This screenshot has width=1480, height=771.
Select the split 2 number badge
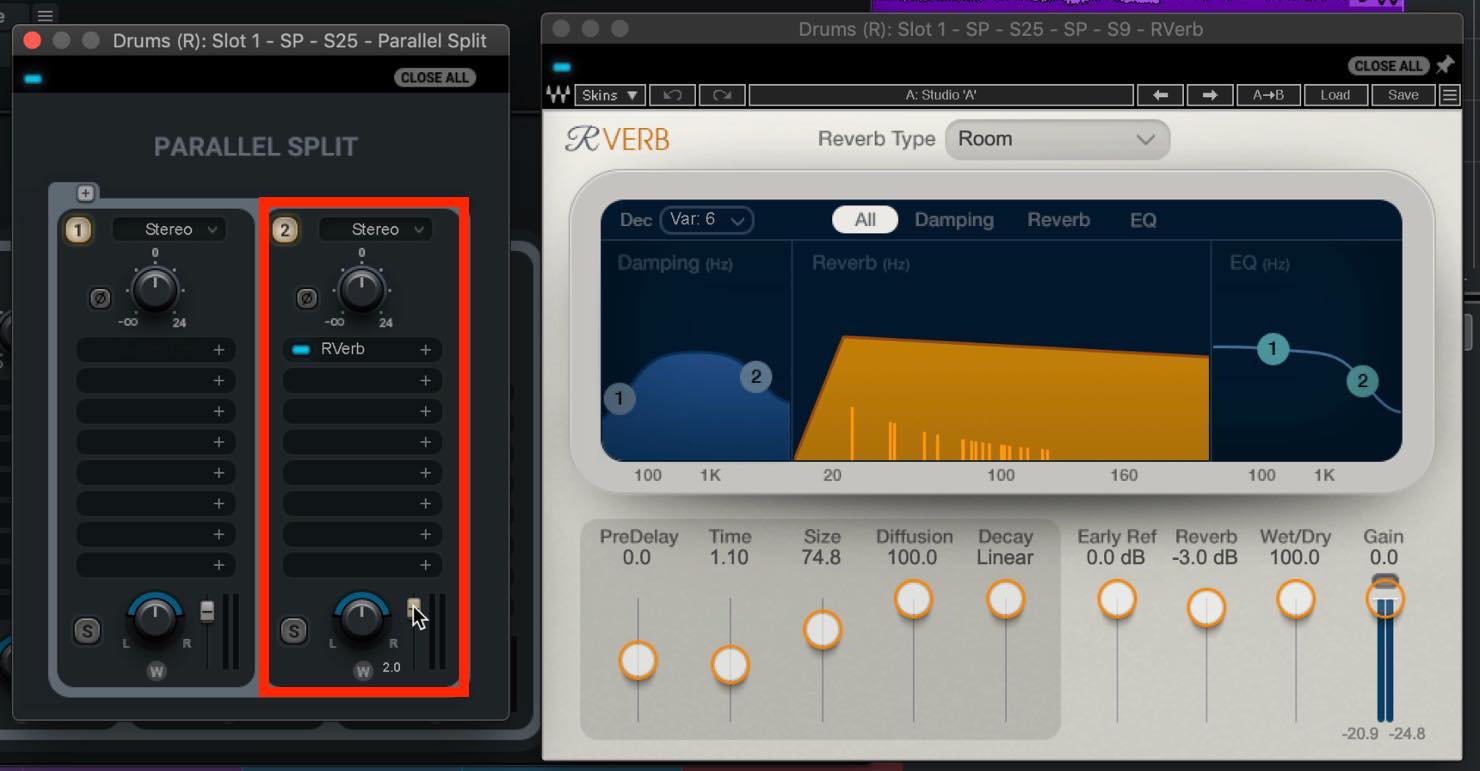tap(285, 230)
